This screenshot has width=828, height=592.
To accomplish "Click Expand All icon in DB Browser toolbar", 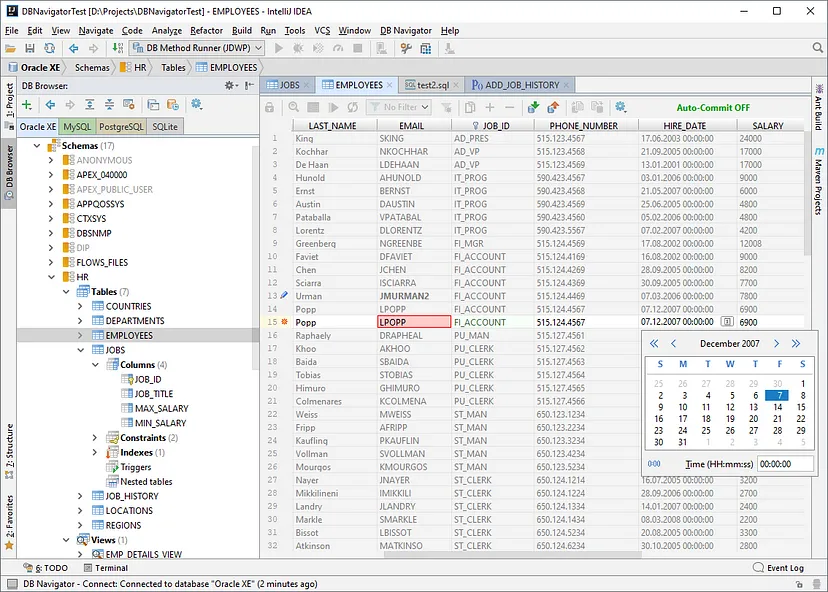I will (x=90, y=105).
